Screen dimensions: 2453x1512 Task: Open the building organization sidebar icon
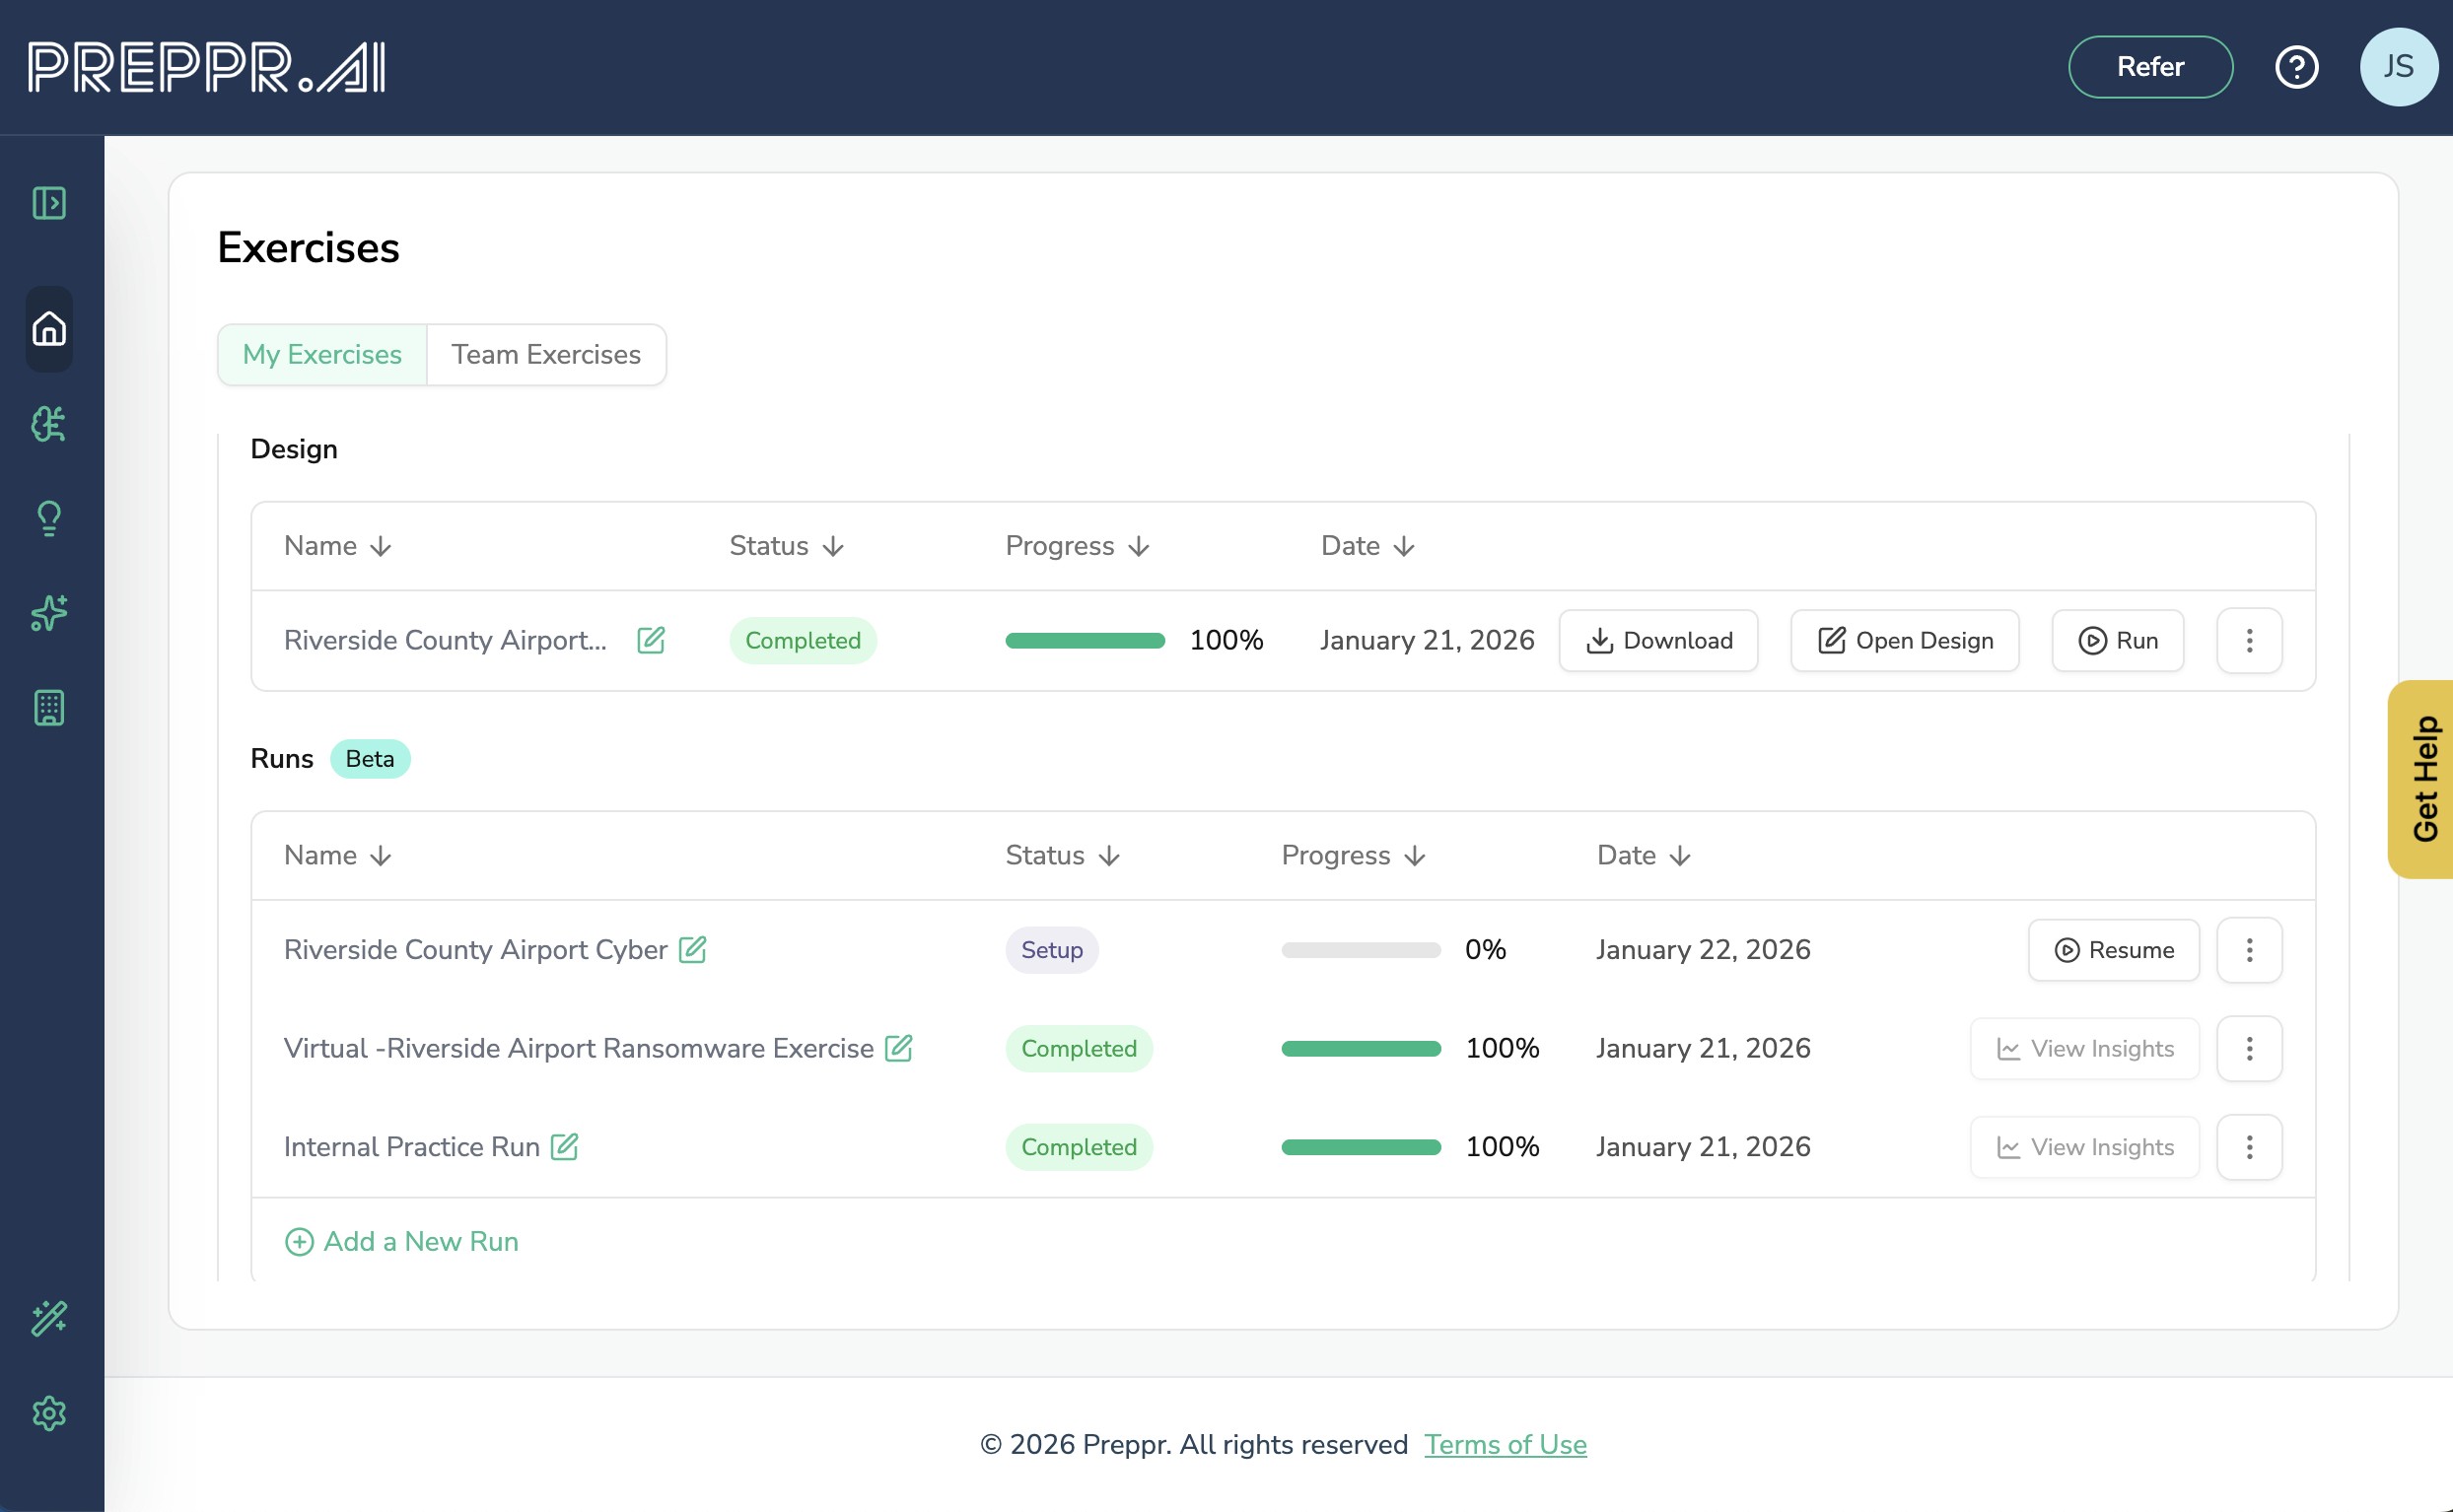click(x=49, y=708)
